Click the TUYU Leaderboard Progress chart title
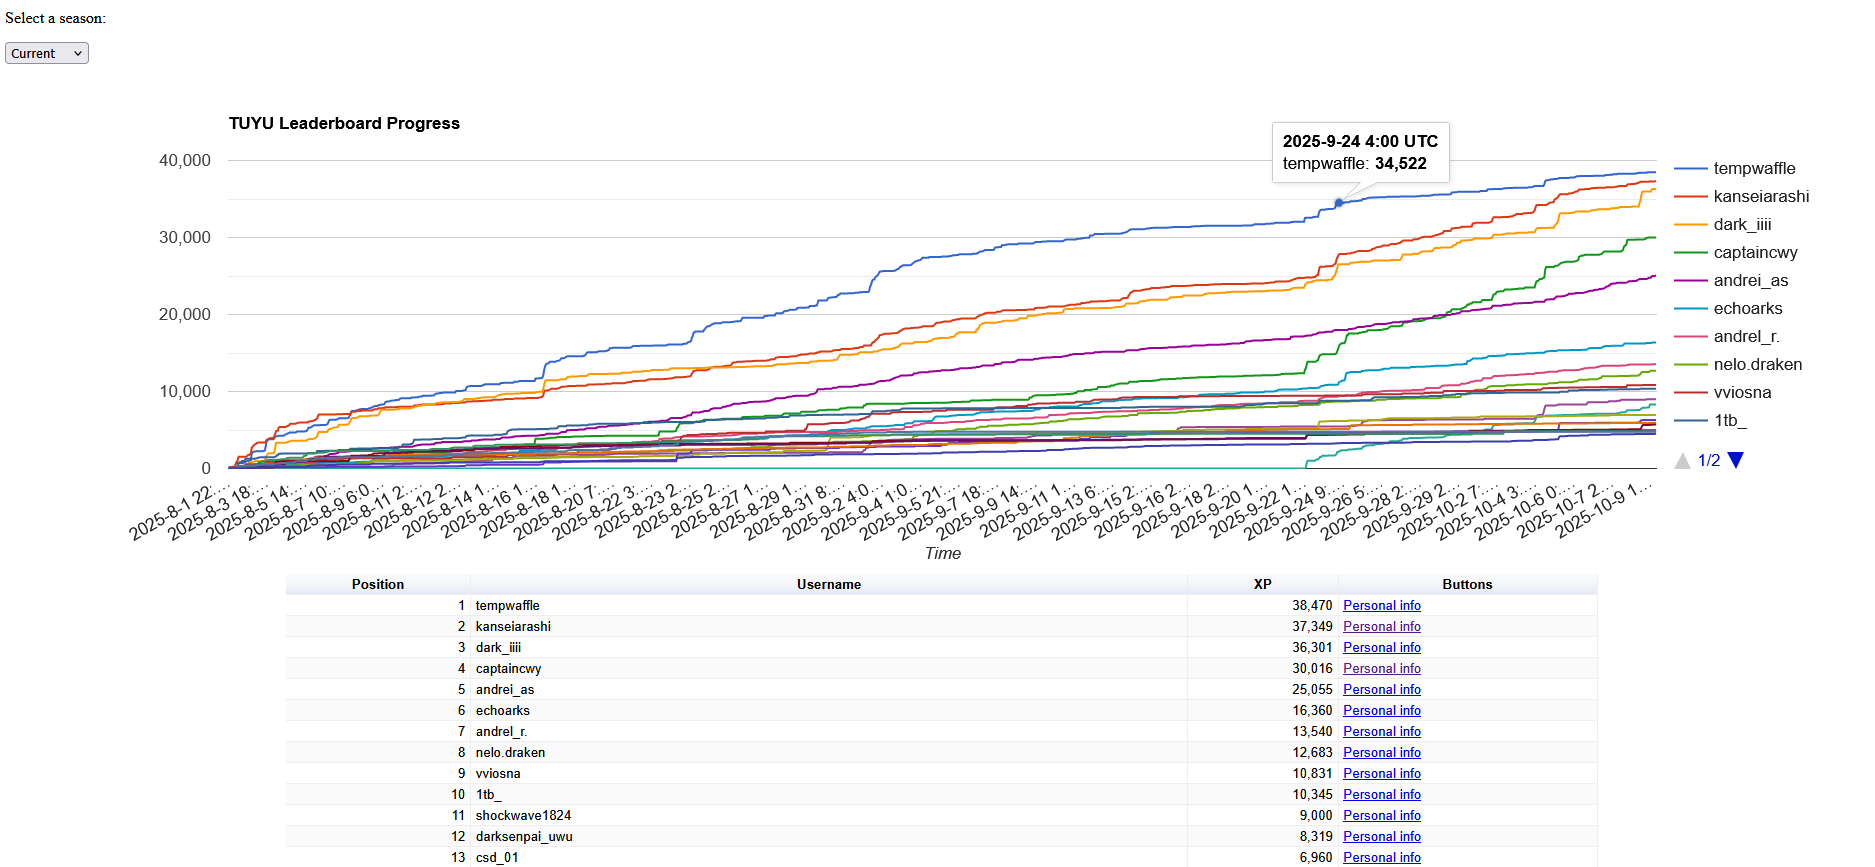This screenshot has width=1875, height=867. (344, 123)
